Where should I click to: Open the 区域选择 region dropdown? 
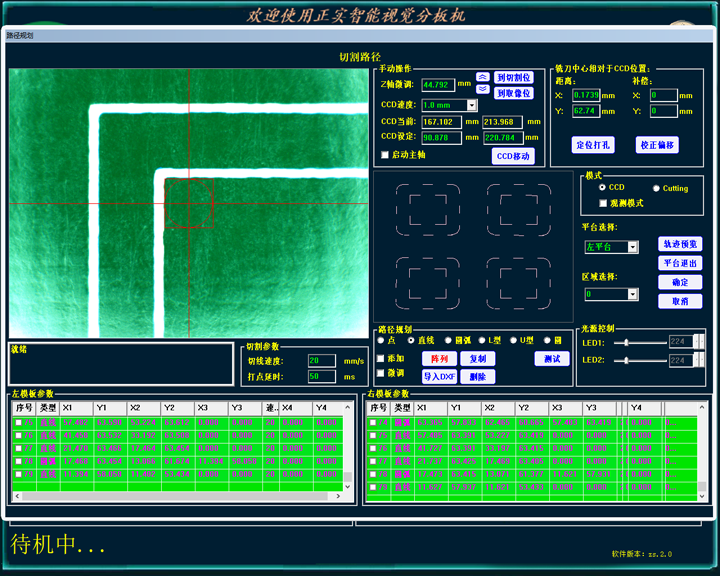[x=633, y=294]
